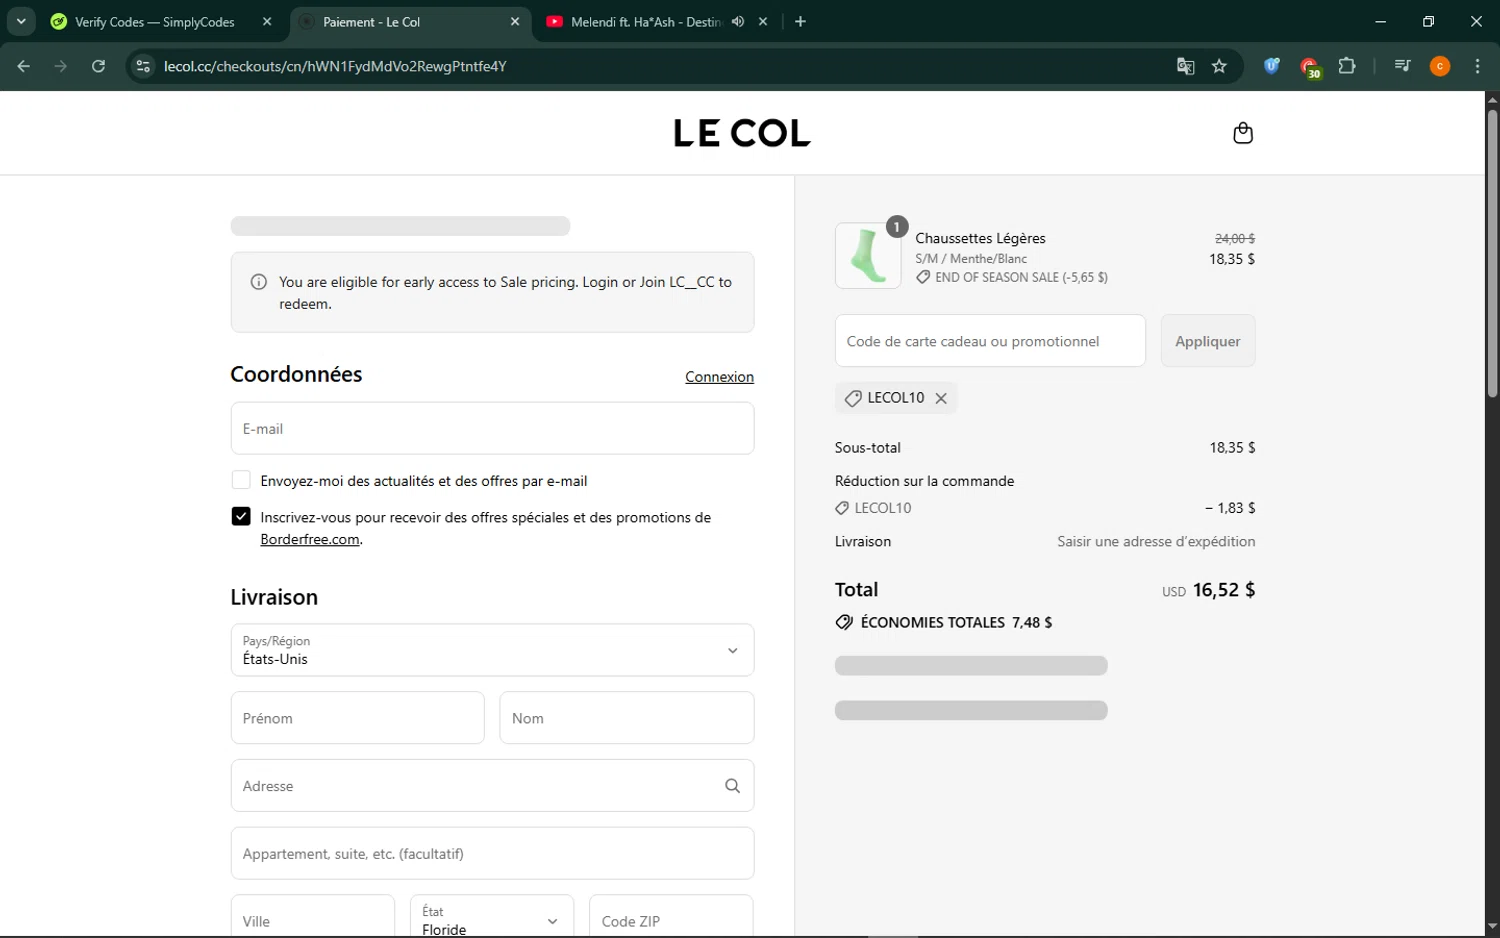This screenshot has height=938, width=1500.
Task: Click the ÉCONOMIES TOTALES 7,48 $ text
Action: click(x=956, y=622)
